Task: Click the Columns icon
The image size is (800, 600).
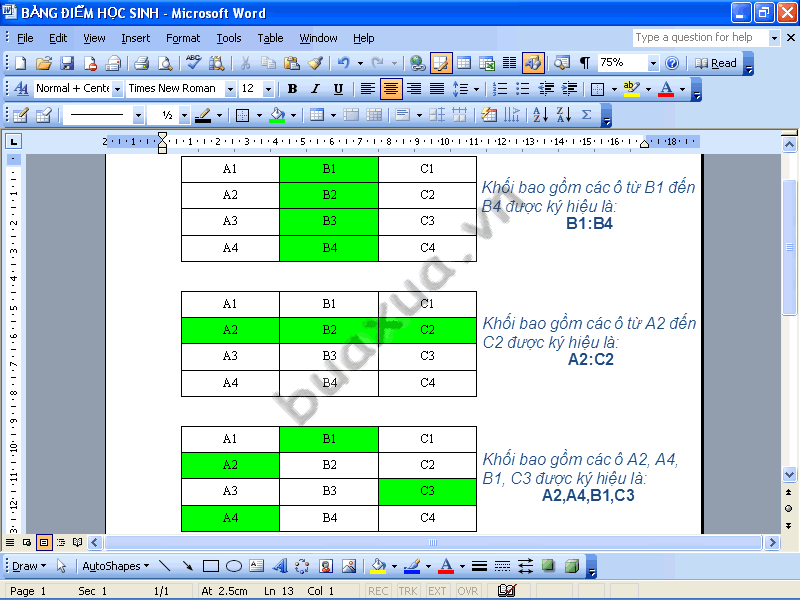Action: click(510, 63)
